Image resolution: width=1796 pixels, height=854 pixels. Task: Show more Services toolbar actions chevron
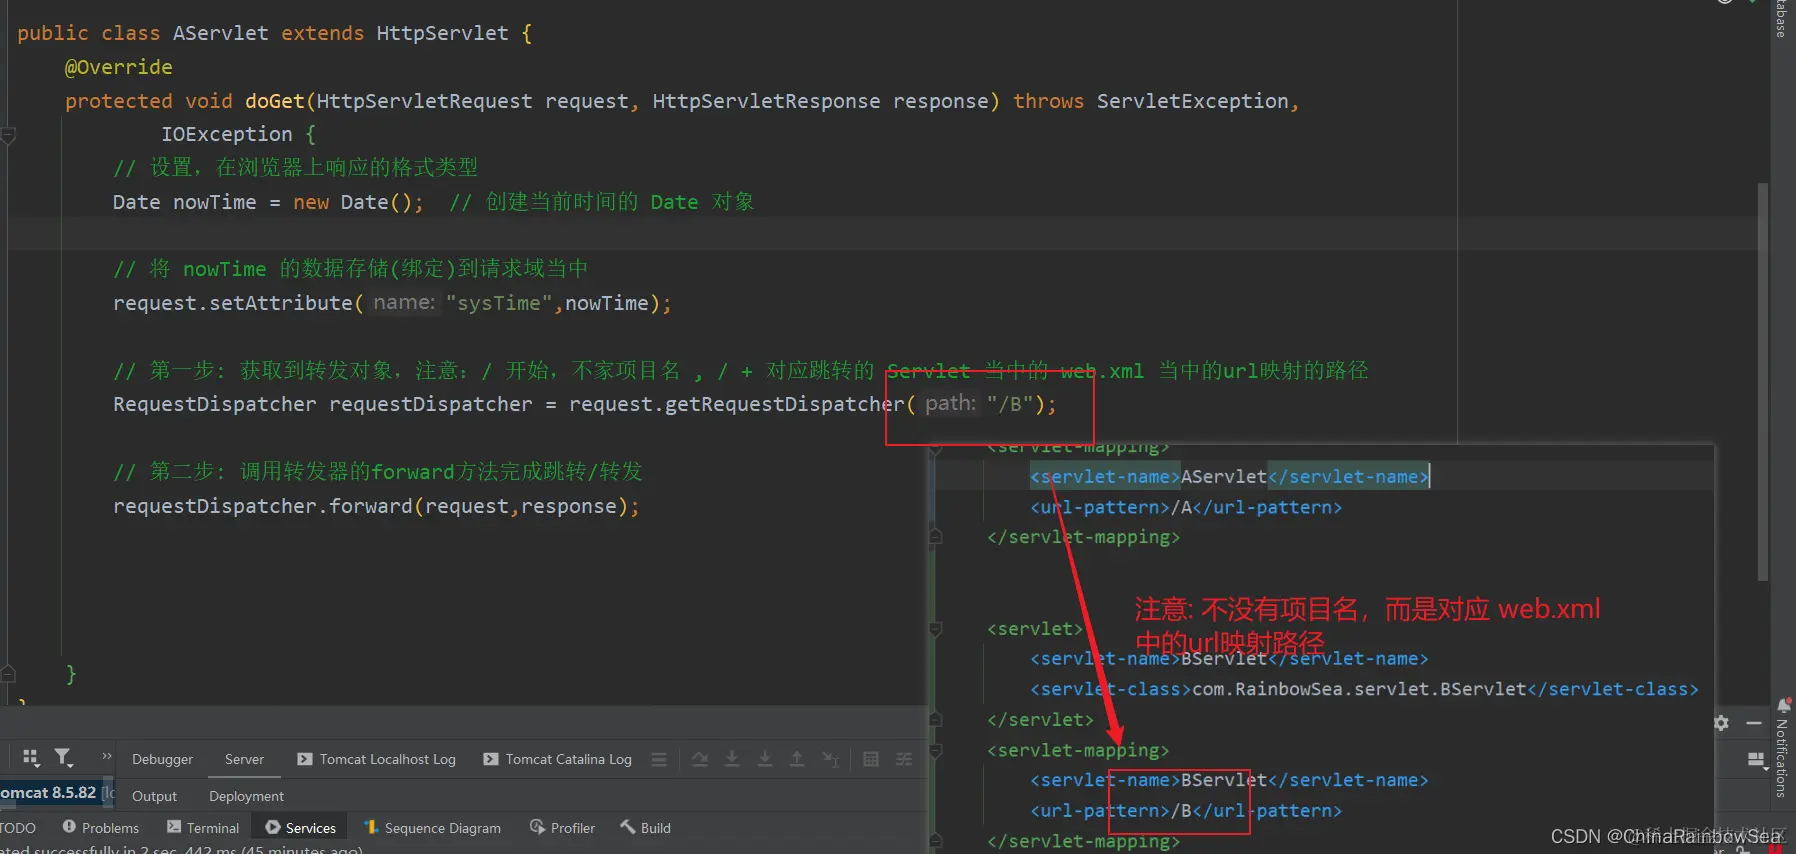(107, 756)
